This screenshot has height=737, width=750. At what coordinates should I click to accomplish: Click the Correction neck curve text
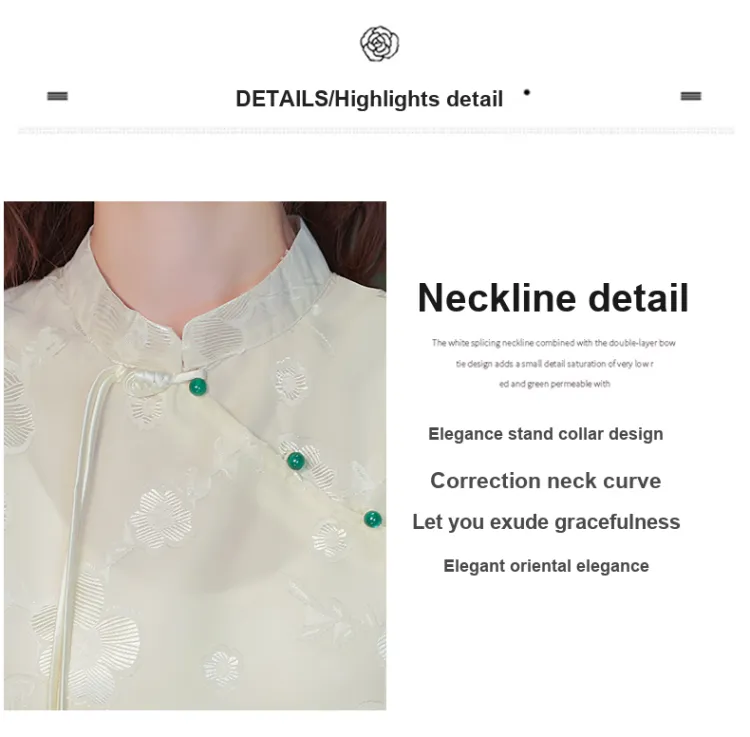click(x=546, y=481)
